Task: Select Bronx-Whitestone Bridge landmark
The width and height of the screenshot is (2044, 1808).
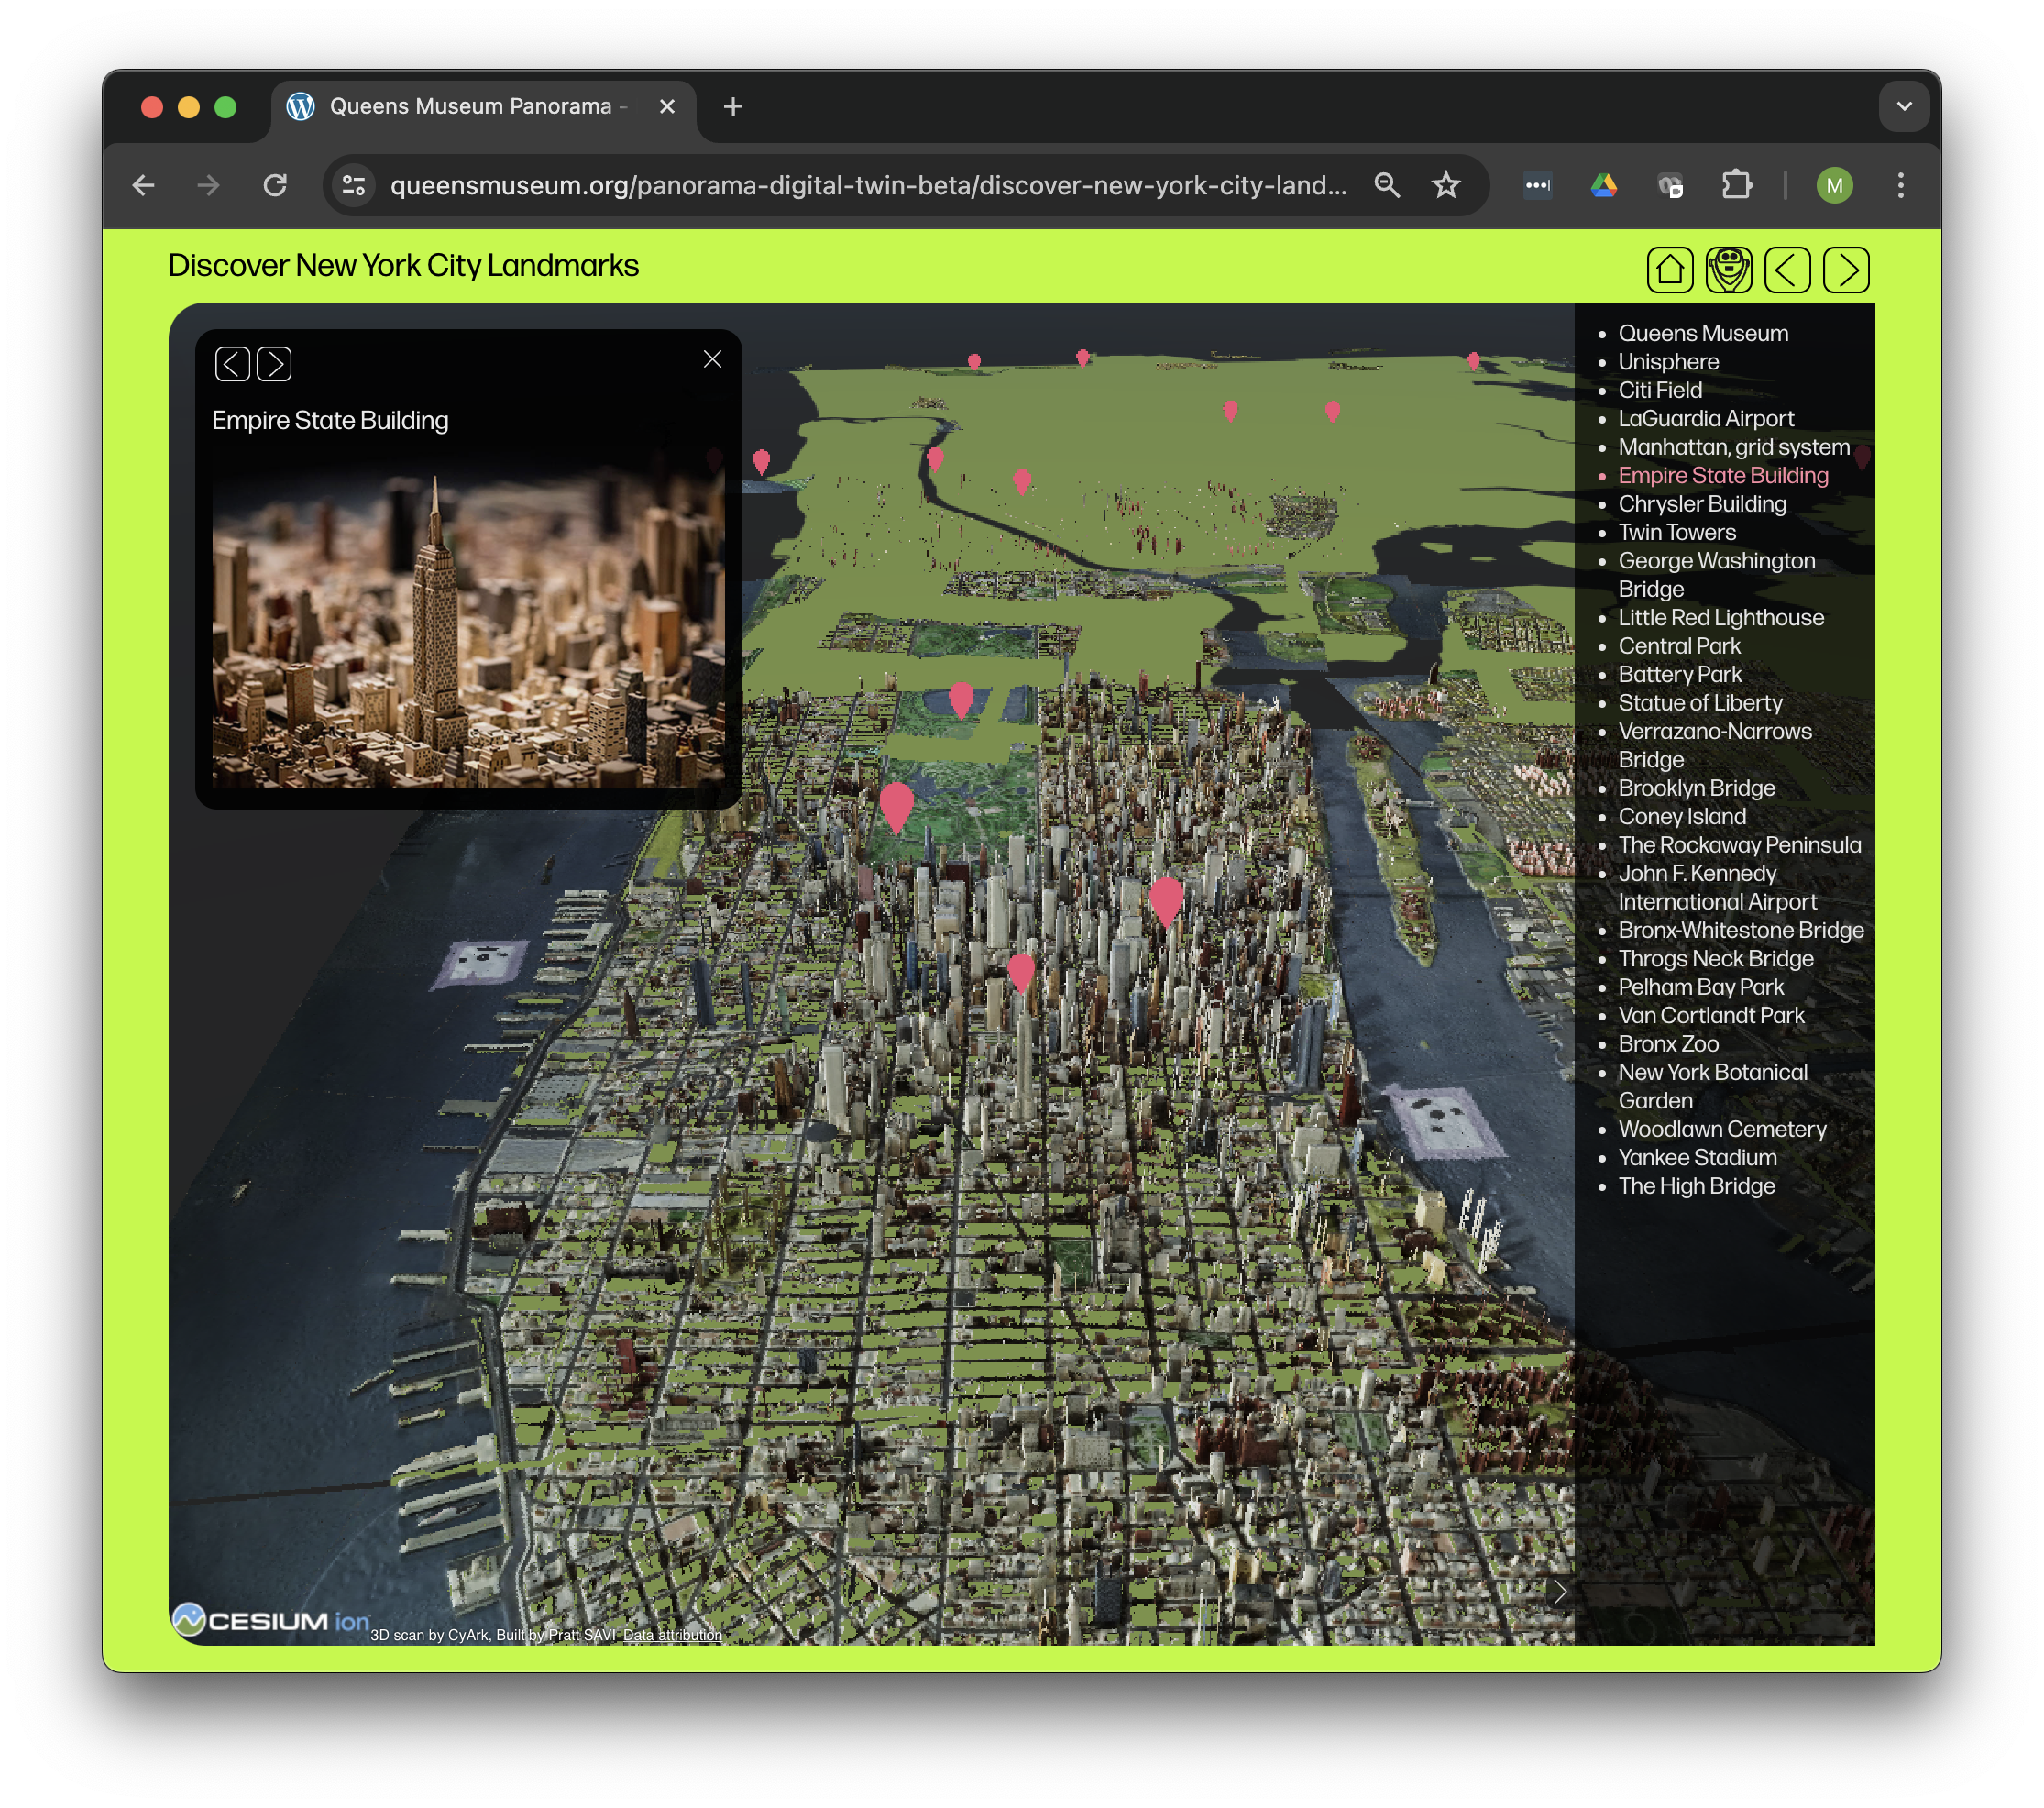Action: pyautogui.click(x=1741, y=930)
